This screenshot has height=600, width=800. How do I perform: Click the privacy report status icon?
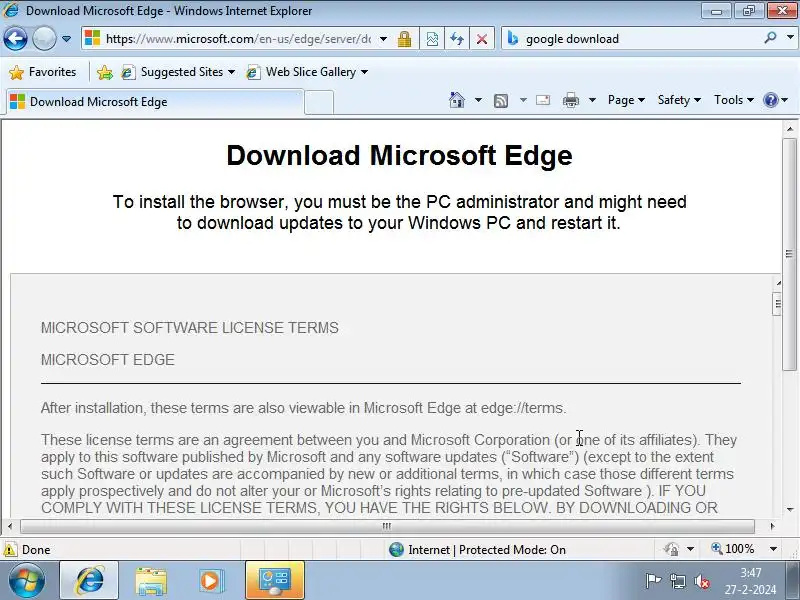coord(671,549)
